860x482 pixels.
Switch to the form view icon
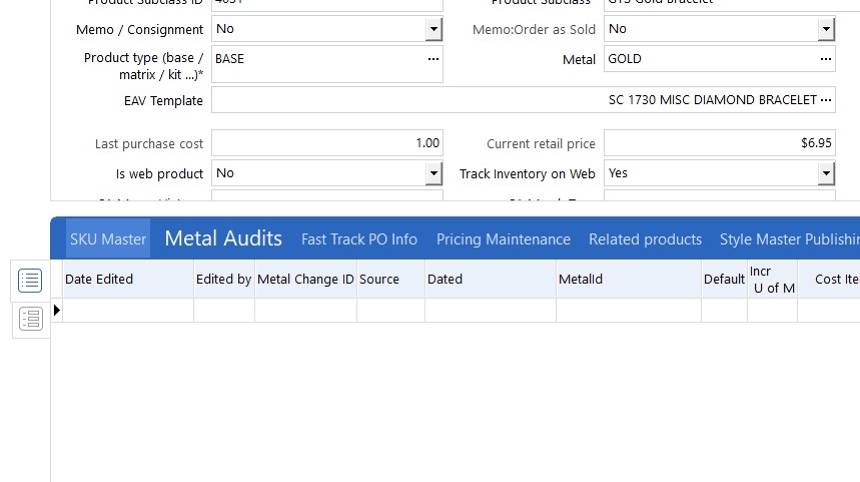click(x=30, y=319)
